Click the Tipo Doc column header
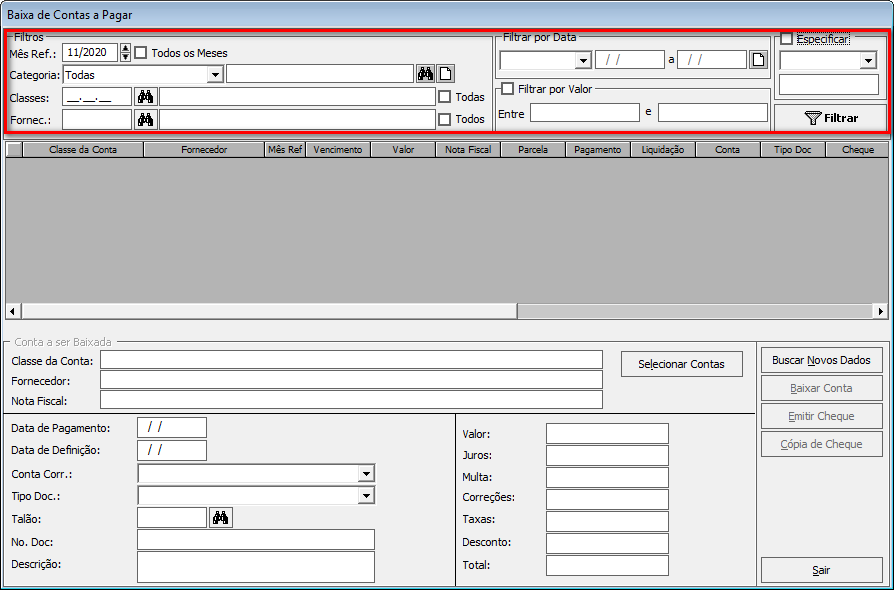Image resolution: width=894 pixels, height=590 pixels. tap(793, 150)
